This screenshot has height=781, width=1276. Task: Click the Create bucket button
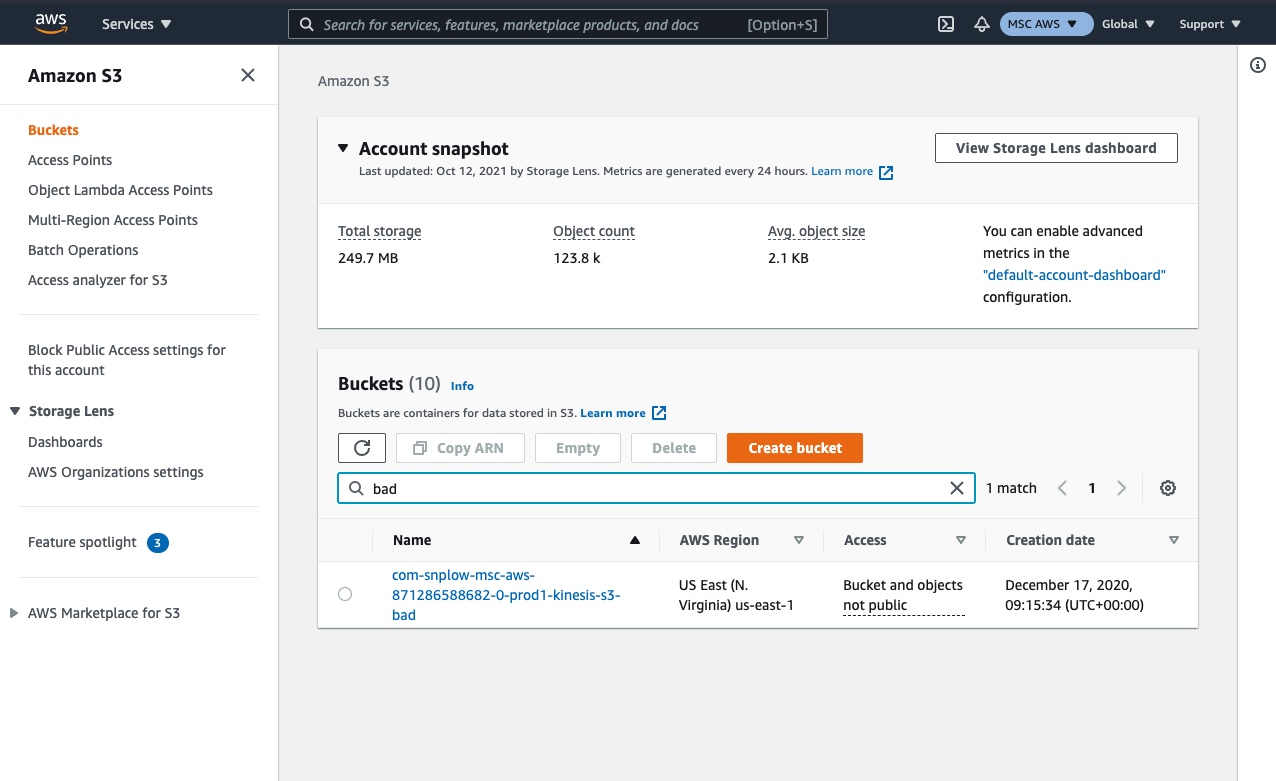click(794, 448)
